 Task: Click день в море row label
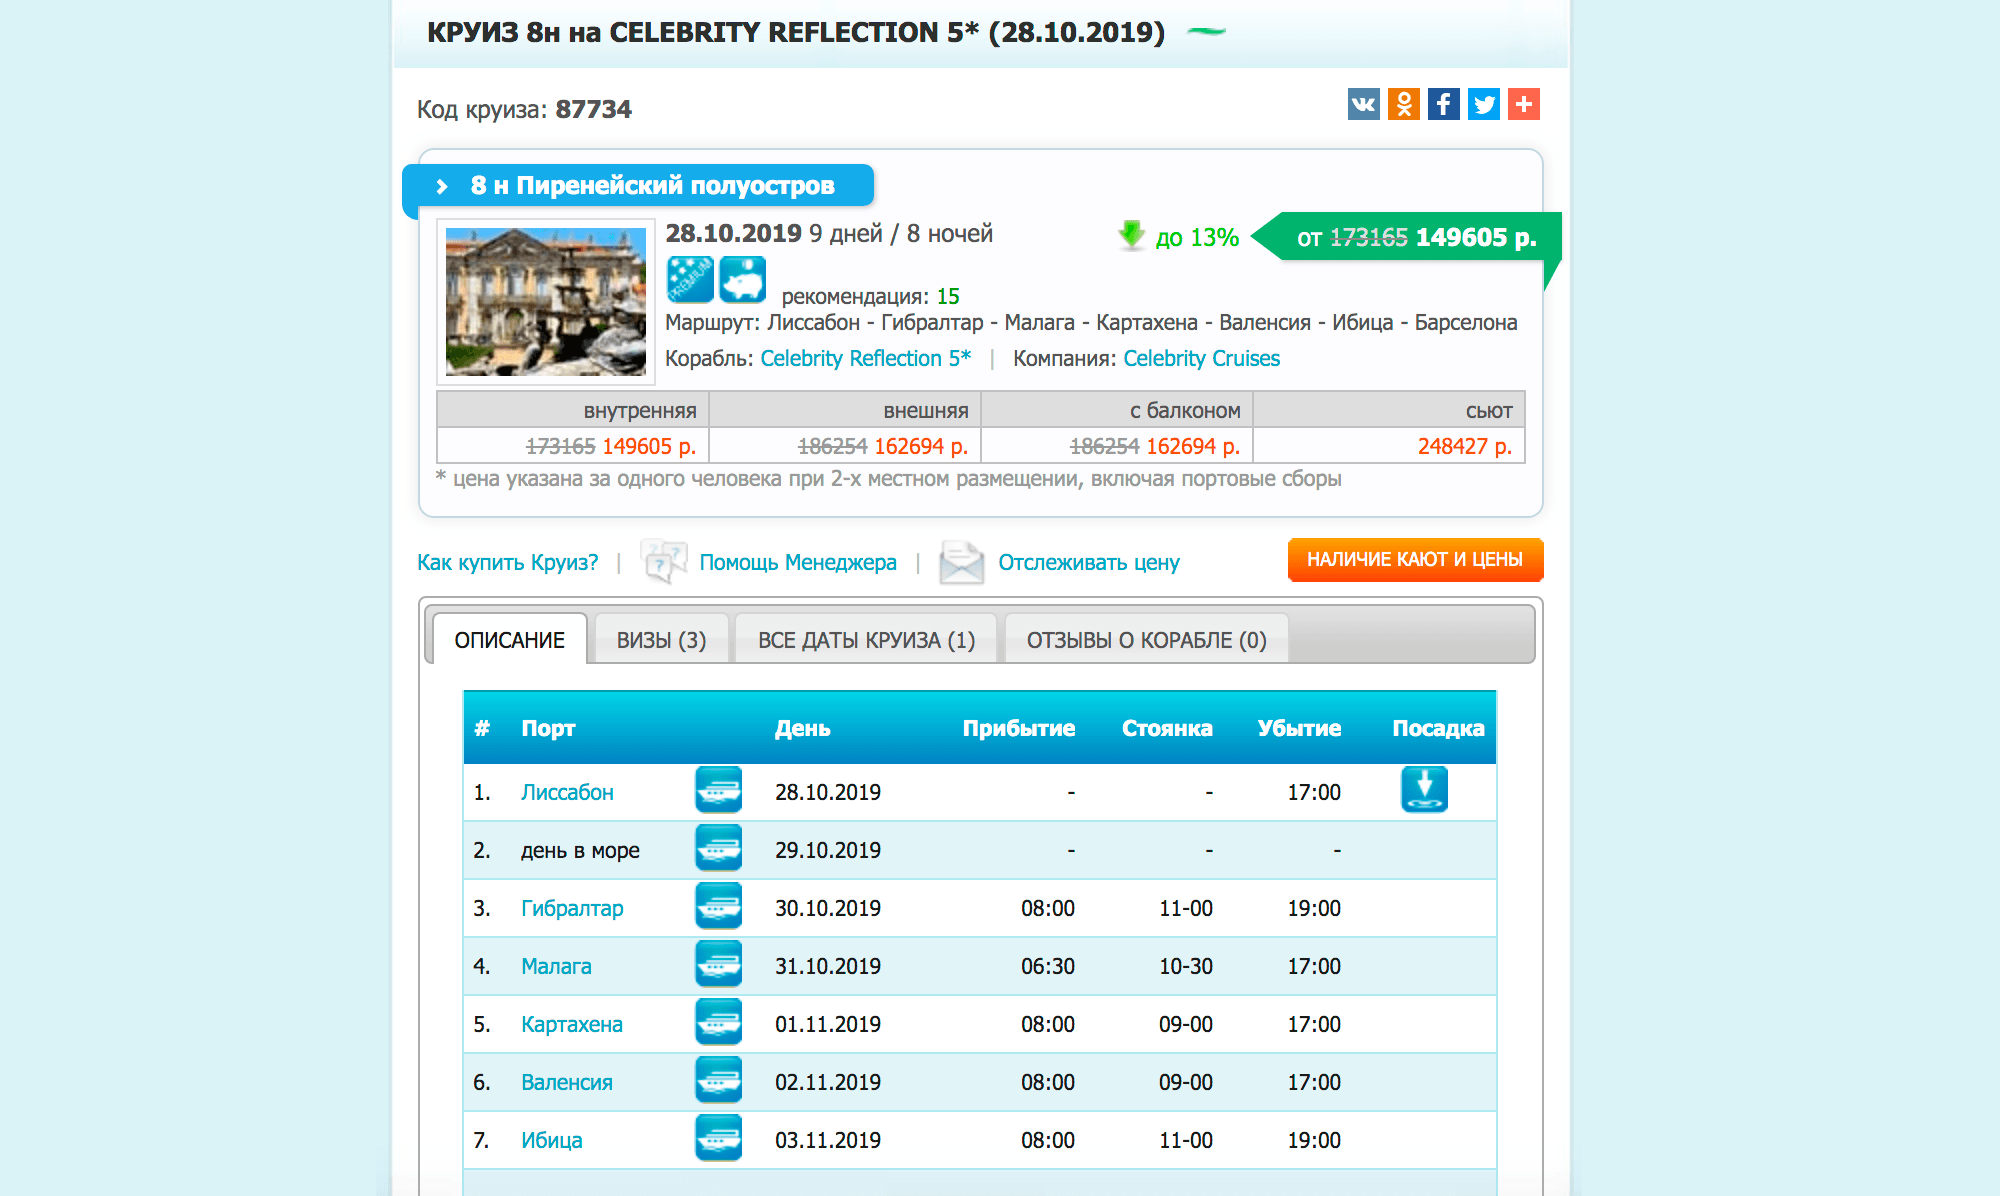[x=580, y=850]
